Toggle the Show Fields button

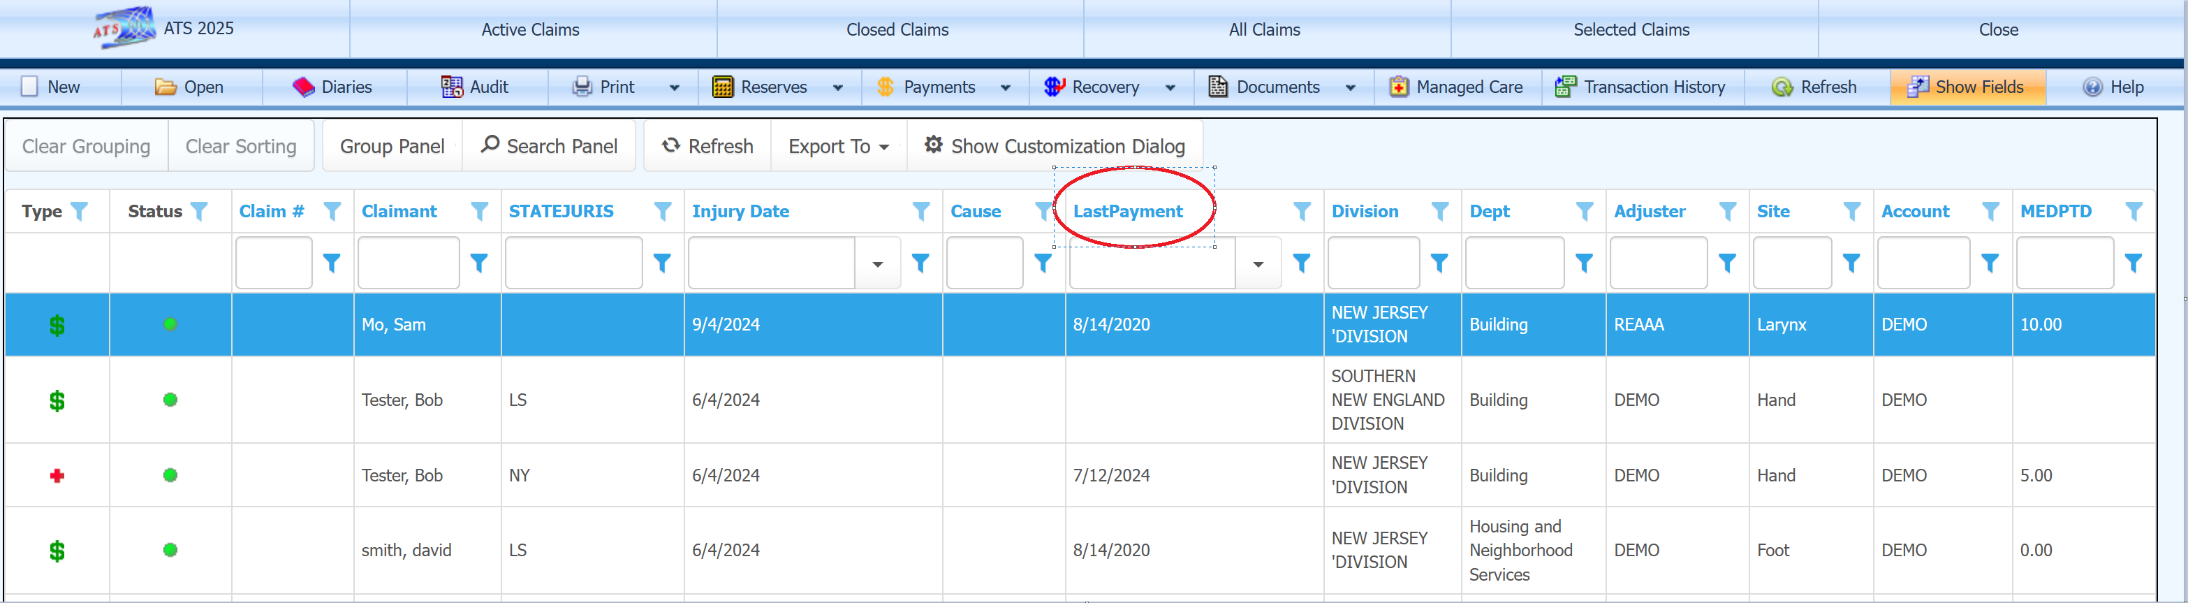click(1967, 87)
